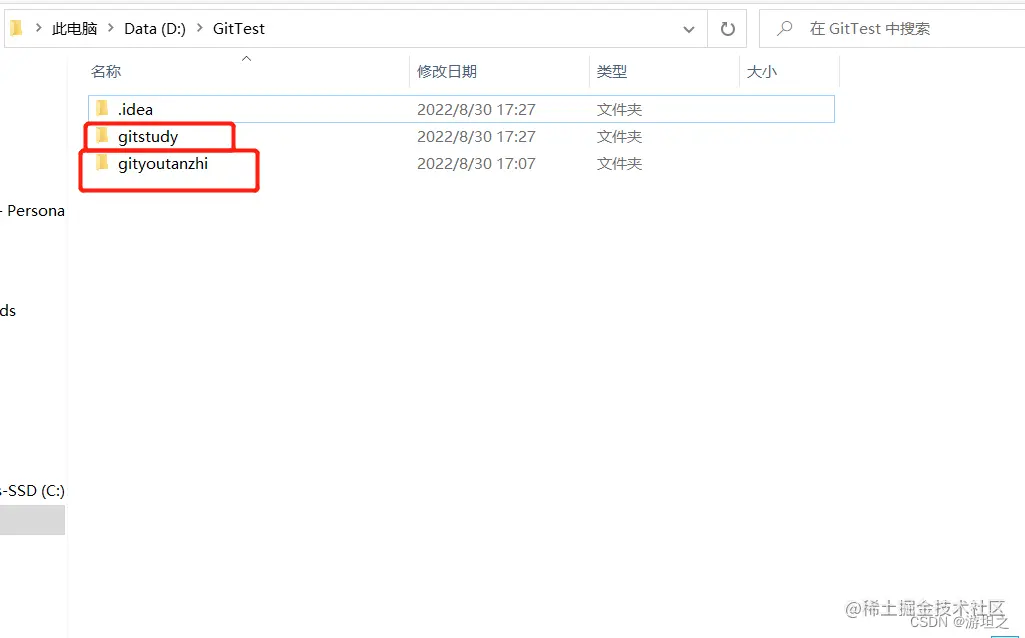This screenshot has height=638, width=1025.
Task: Click the date 2022/8/30 17:07
Action: click(x=476, y=163)
